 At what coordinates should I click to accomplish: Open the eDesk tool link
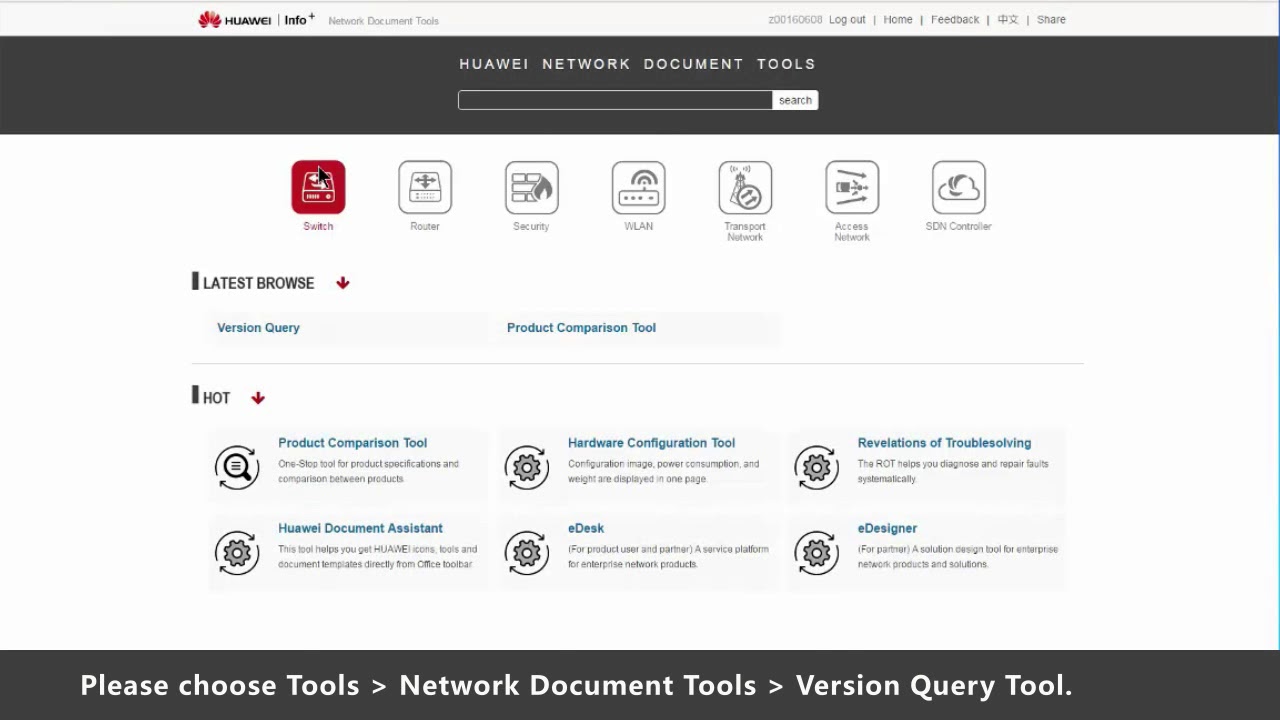pyautogui.click(x=586, y=528)
